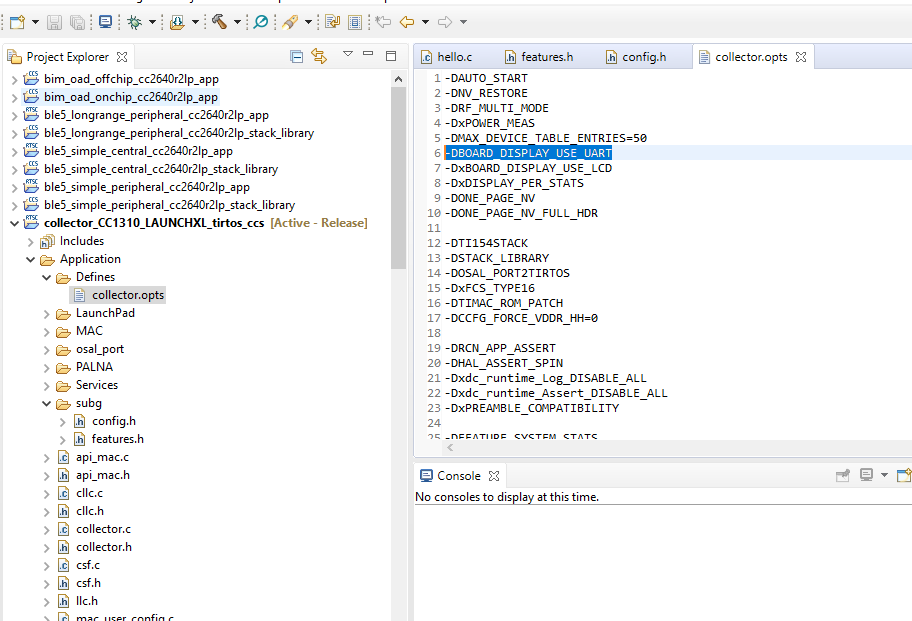The height and width of the screenshot is (621, 912).
Task: Click the Skip All Breakpoints icon
Action: point(260,21)
